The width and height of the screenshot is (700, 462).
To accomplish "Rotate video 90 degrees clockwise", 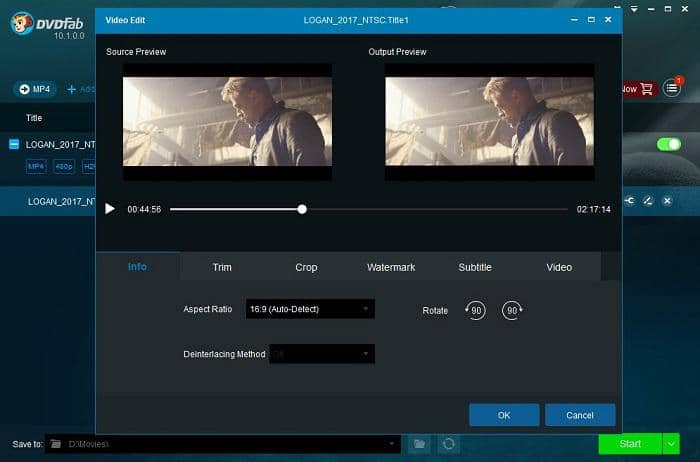I will 512,310.
